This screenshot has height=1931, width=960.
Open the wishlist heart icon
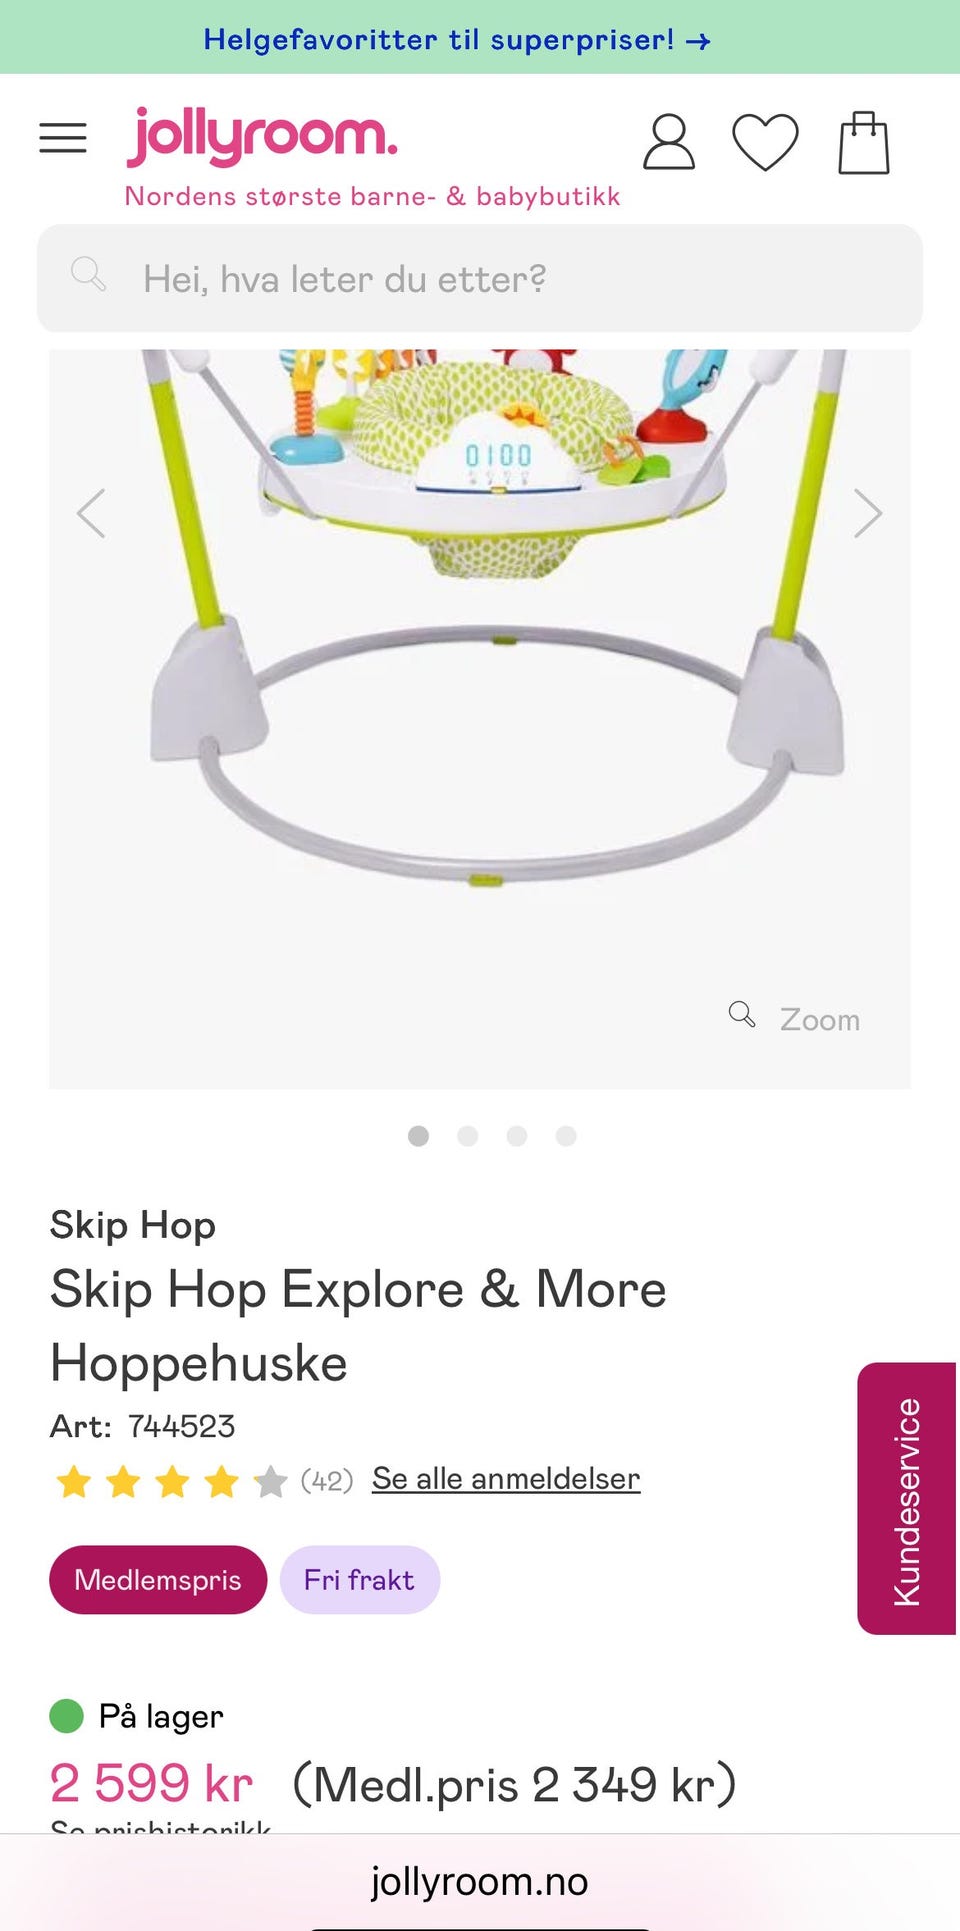coord(765,142)
